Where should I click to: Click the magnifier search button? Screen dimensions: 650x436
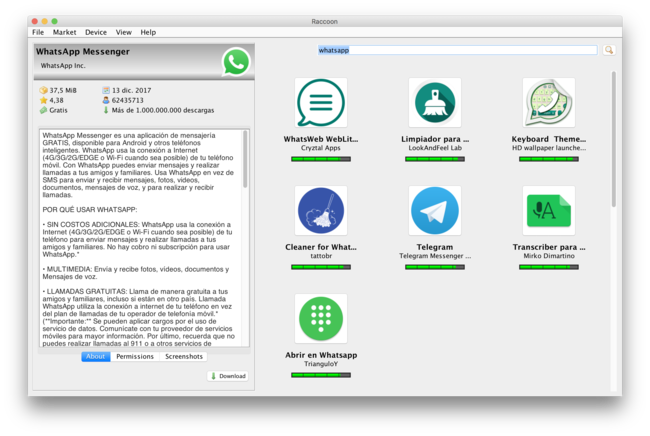[x=609, y=50]
